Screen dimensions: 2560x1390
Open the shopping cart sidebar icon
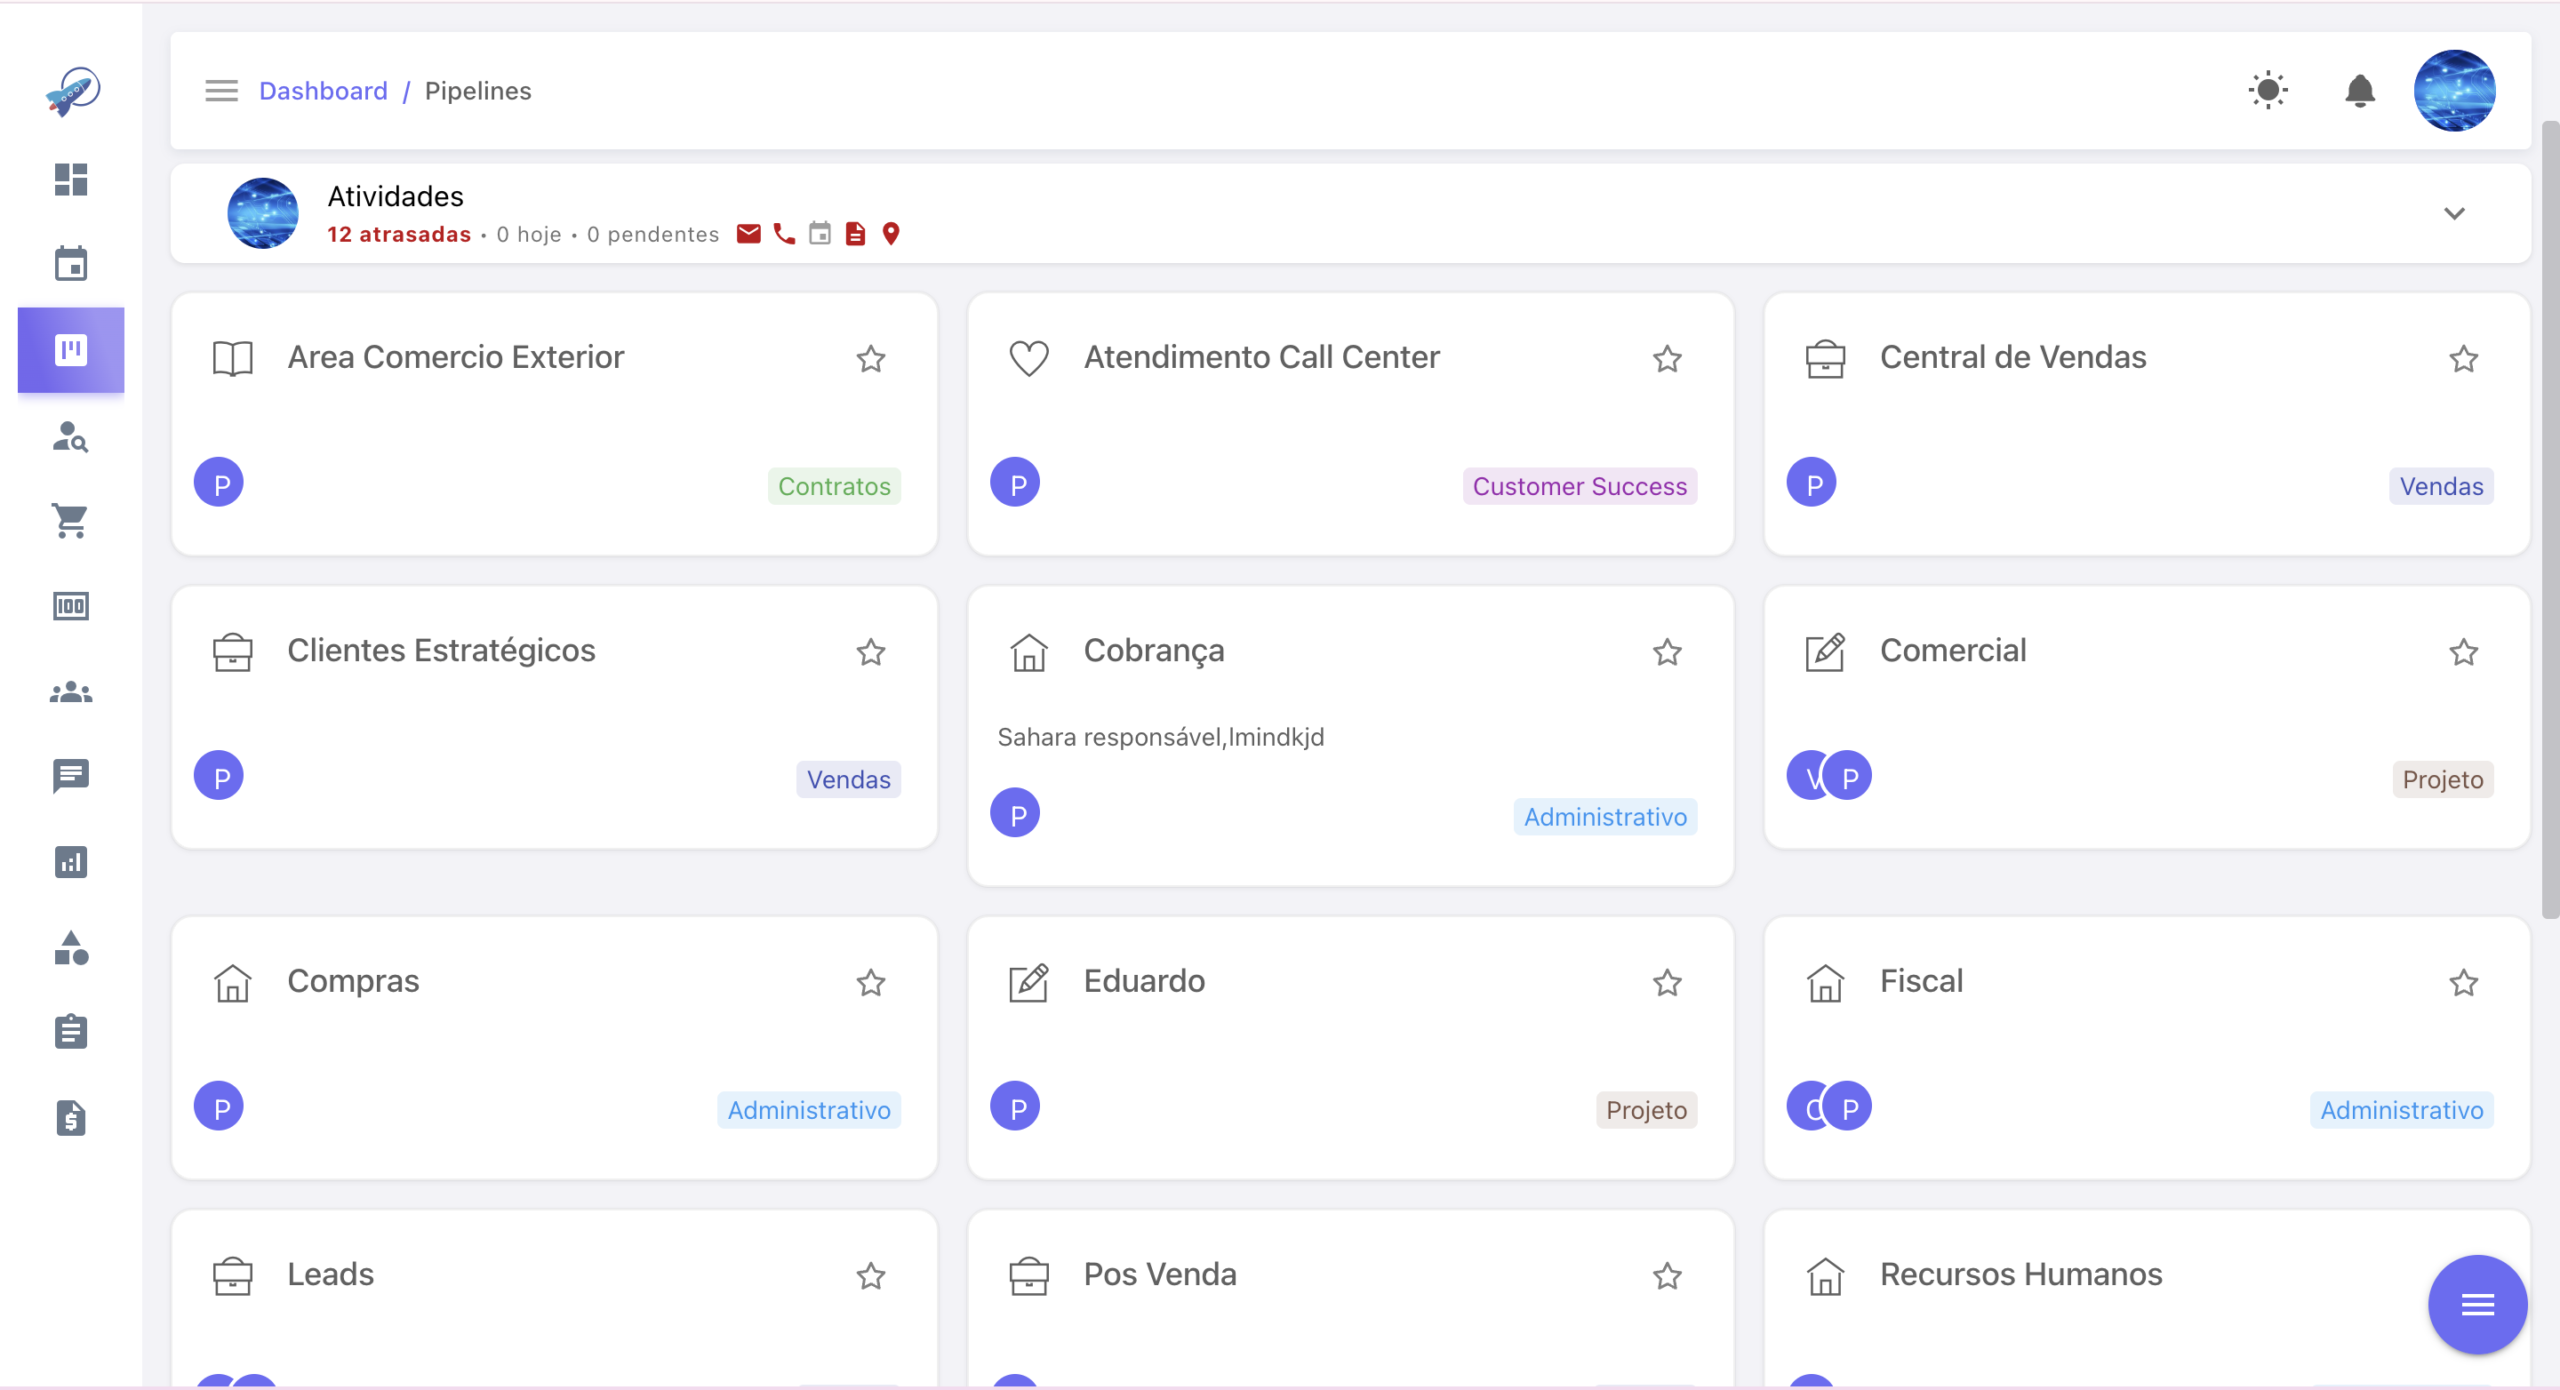(71, 520)
